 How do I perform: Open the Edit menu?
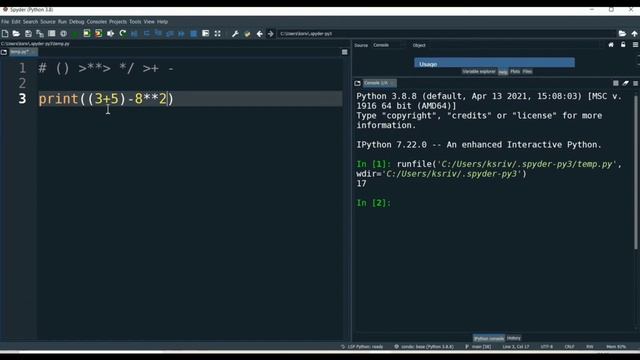16,22
